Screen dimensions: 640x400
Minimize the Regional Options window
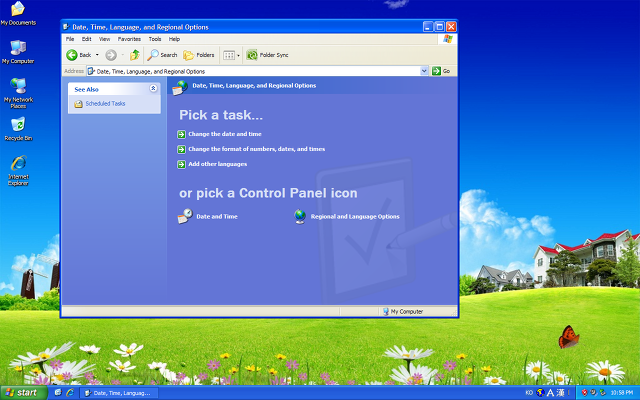(x=428, y=27)
